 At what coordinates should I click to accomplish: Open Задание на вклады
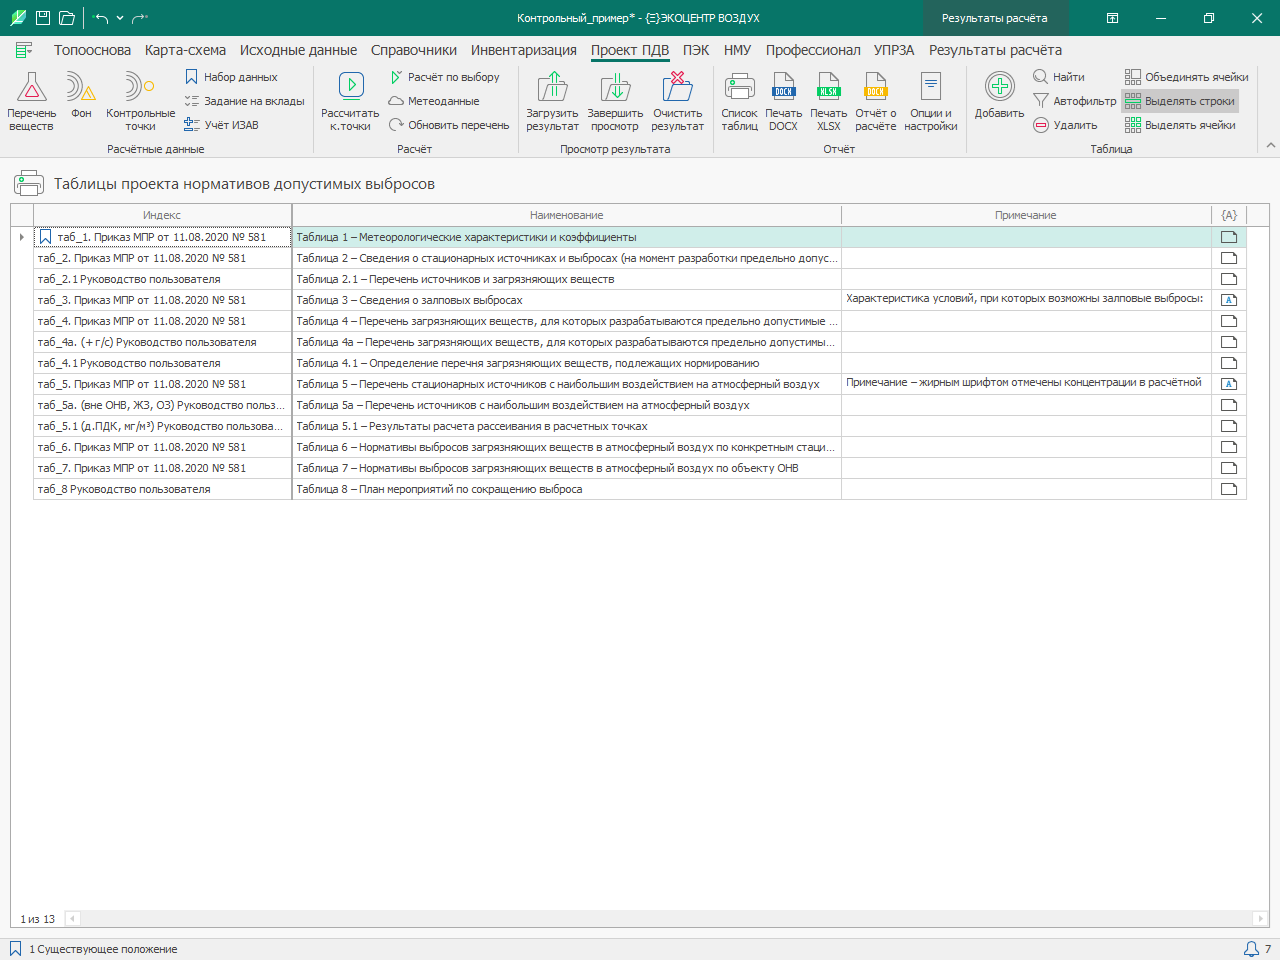click(x=245, y=101)
